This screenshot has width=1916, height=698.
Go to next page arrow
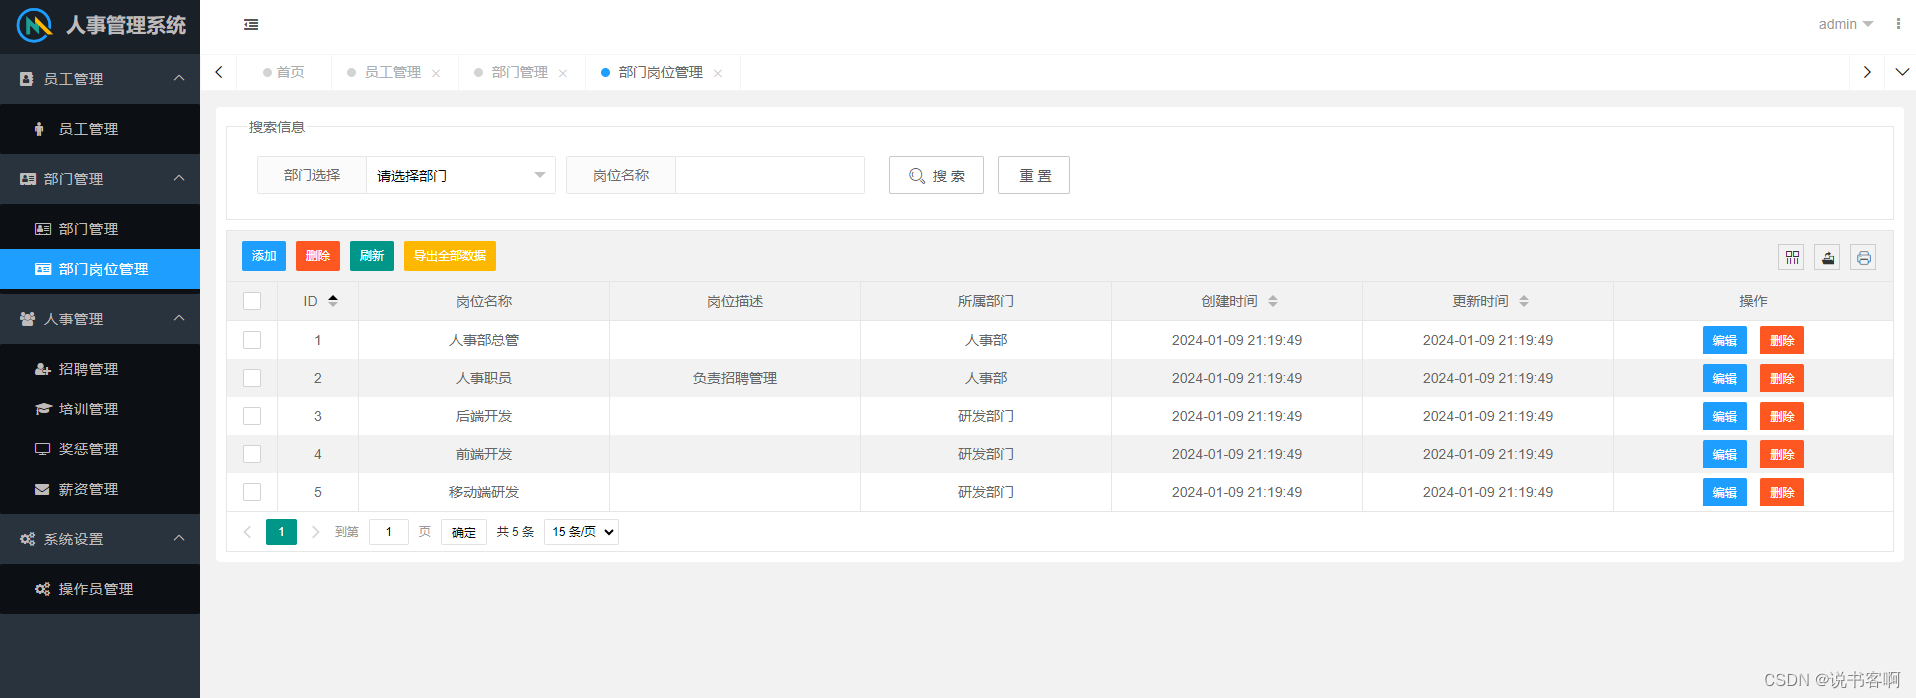[315, 532]
